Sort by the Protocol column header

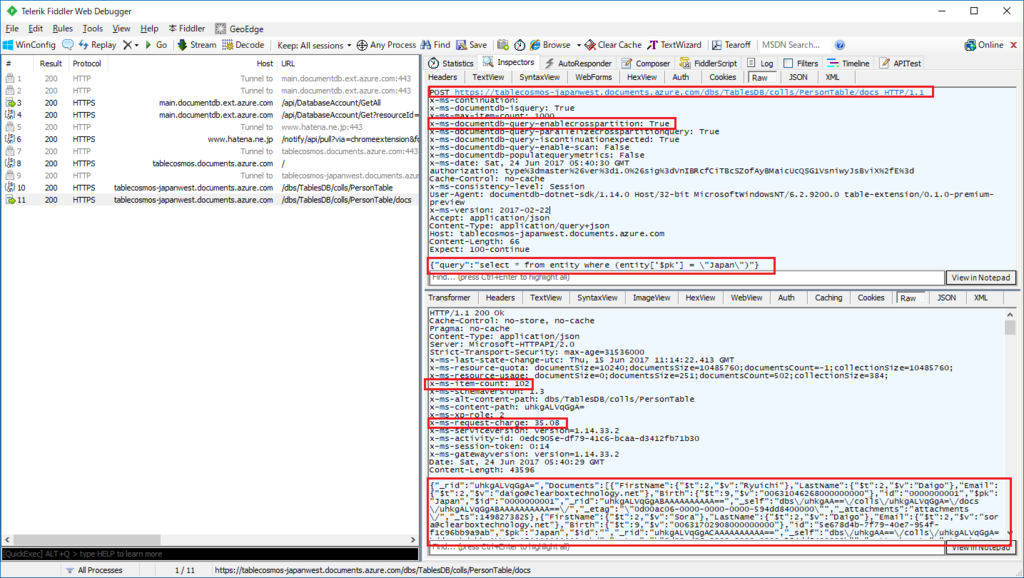click(x=87, y=63)
